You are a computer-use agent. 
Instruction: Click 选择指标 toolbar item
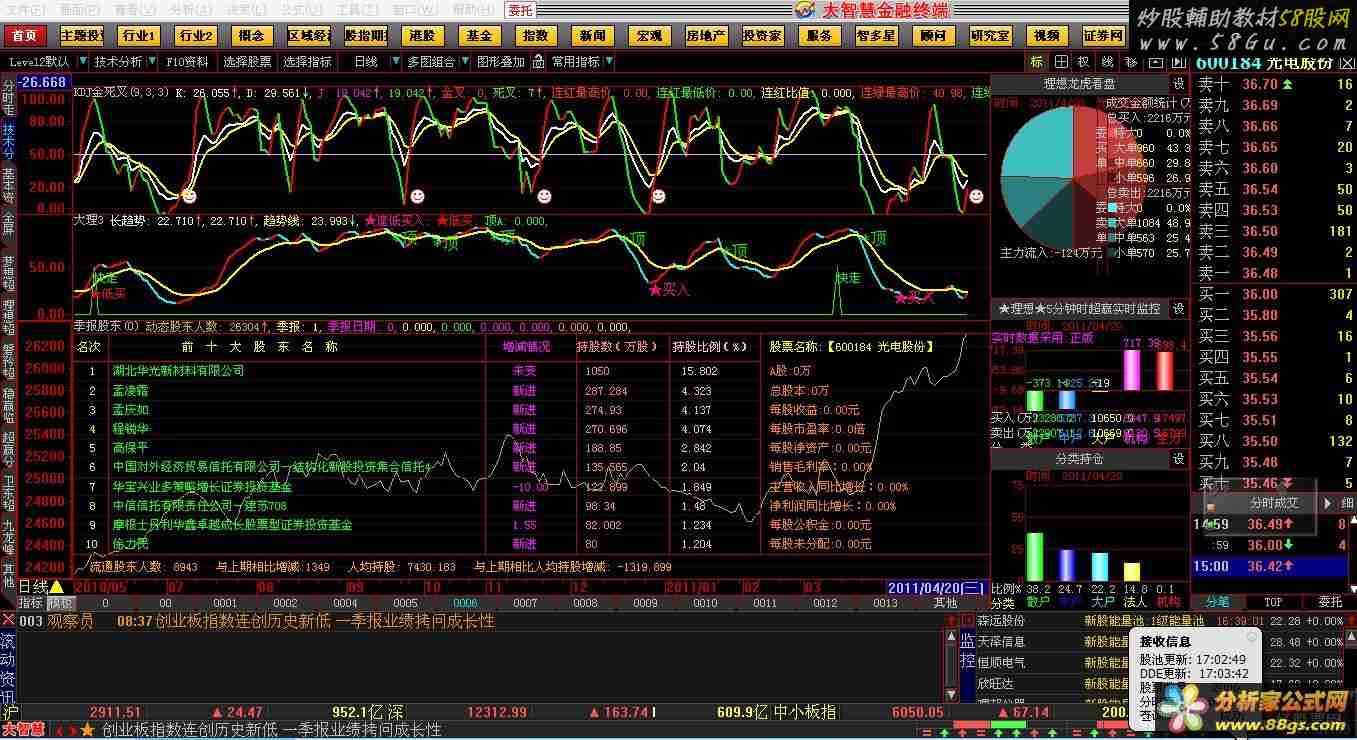coord(307,62)
